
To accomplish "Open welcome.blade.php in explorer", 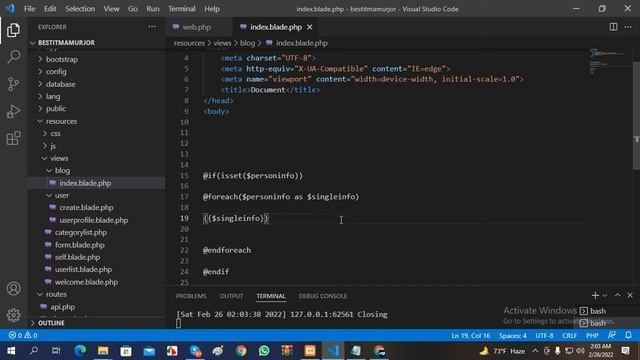I will coord(86,282).
